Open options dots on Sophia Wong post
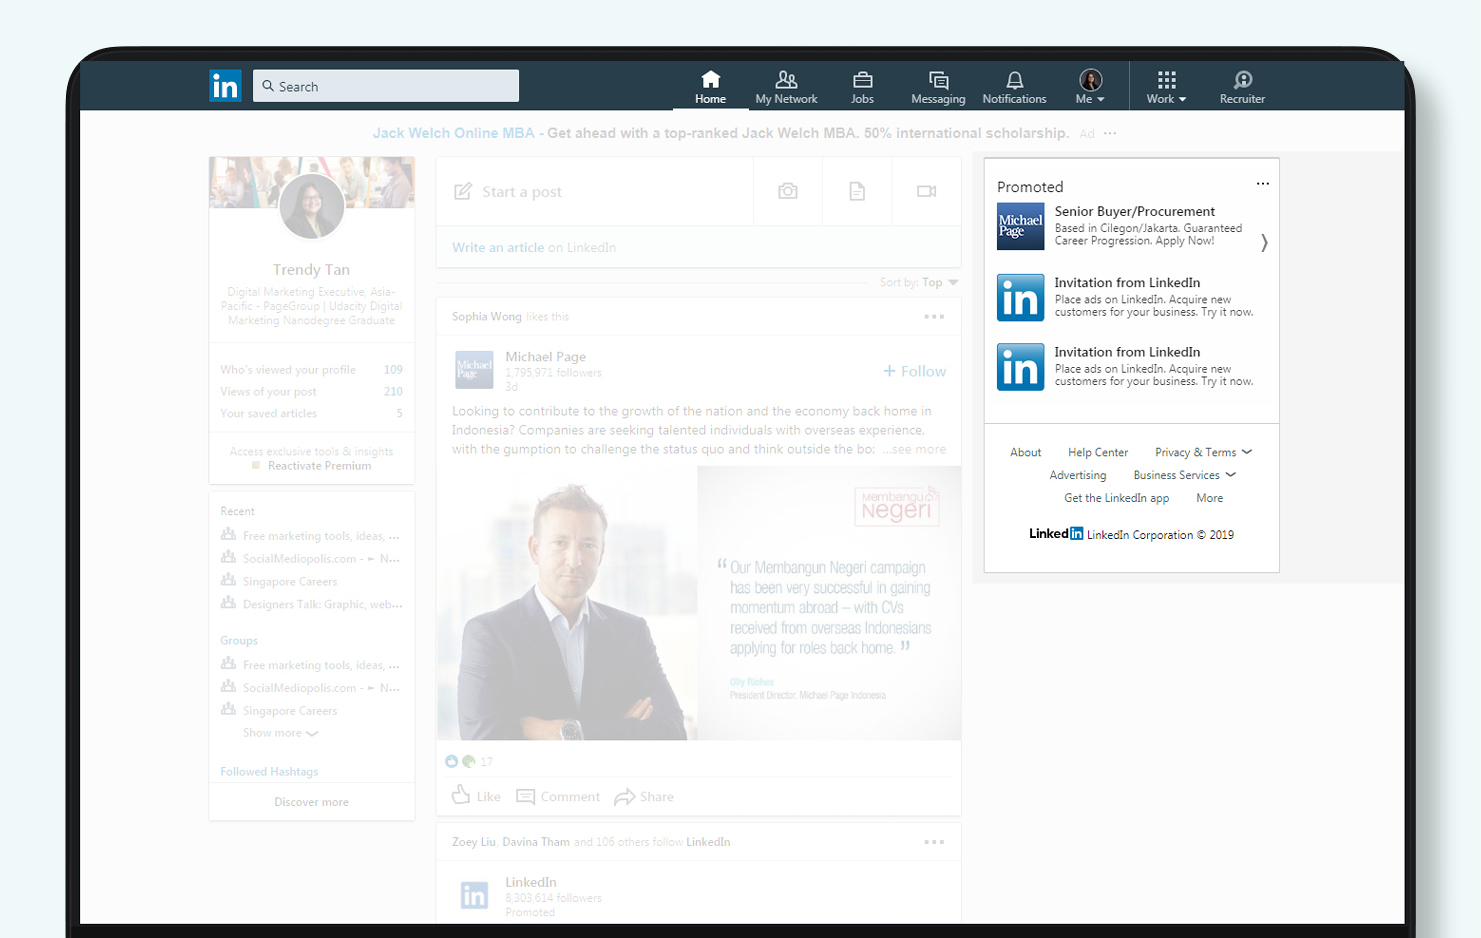This screenshot has height=938, width=1481. 934,317
